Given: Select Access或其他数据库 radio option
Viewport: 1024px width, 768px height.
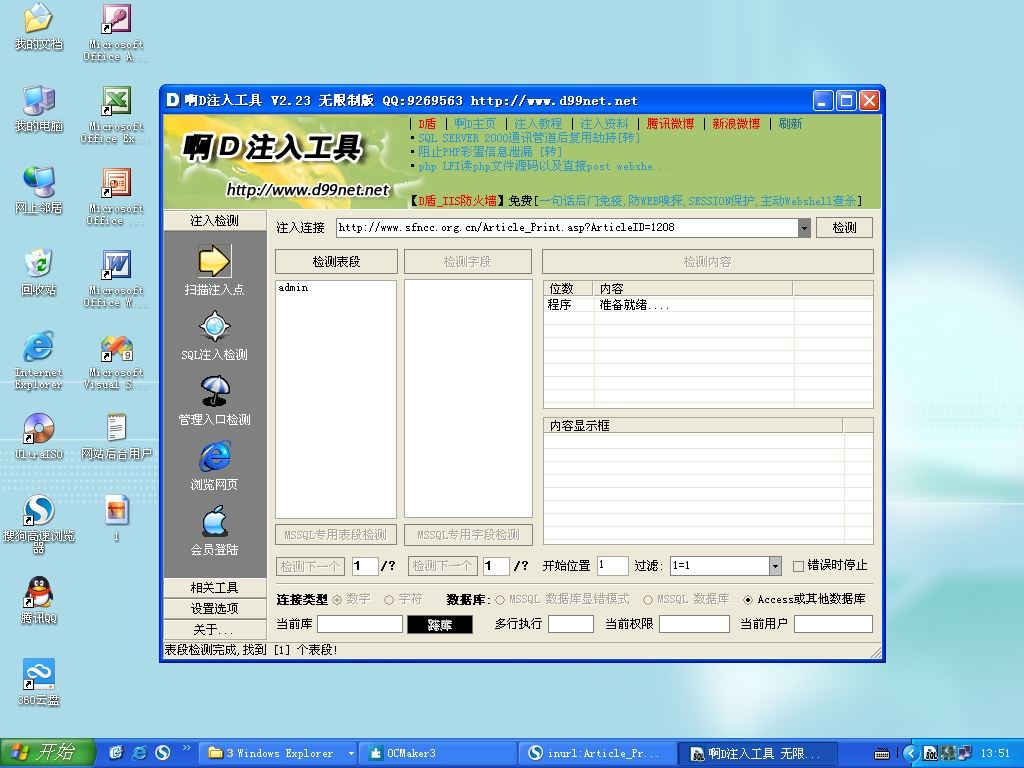Looking at the screenshot, I should 748,600.
